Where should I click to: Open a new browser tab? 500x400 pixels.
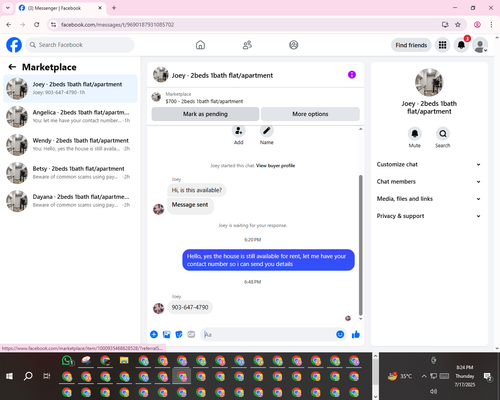pos(114,8)
